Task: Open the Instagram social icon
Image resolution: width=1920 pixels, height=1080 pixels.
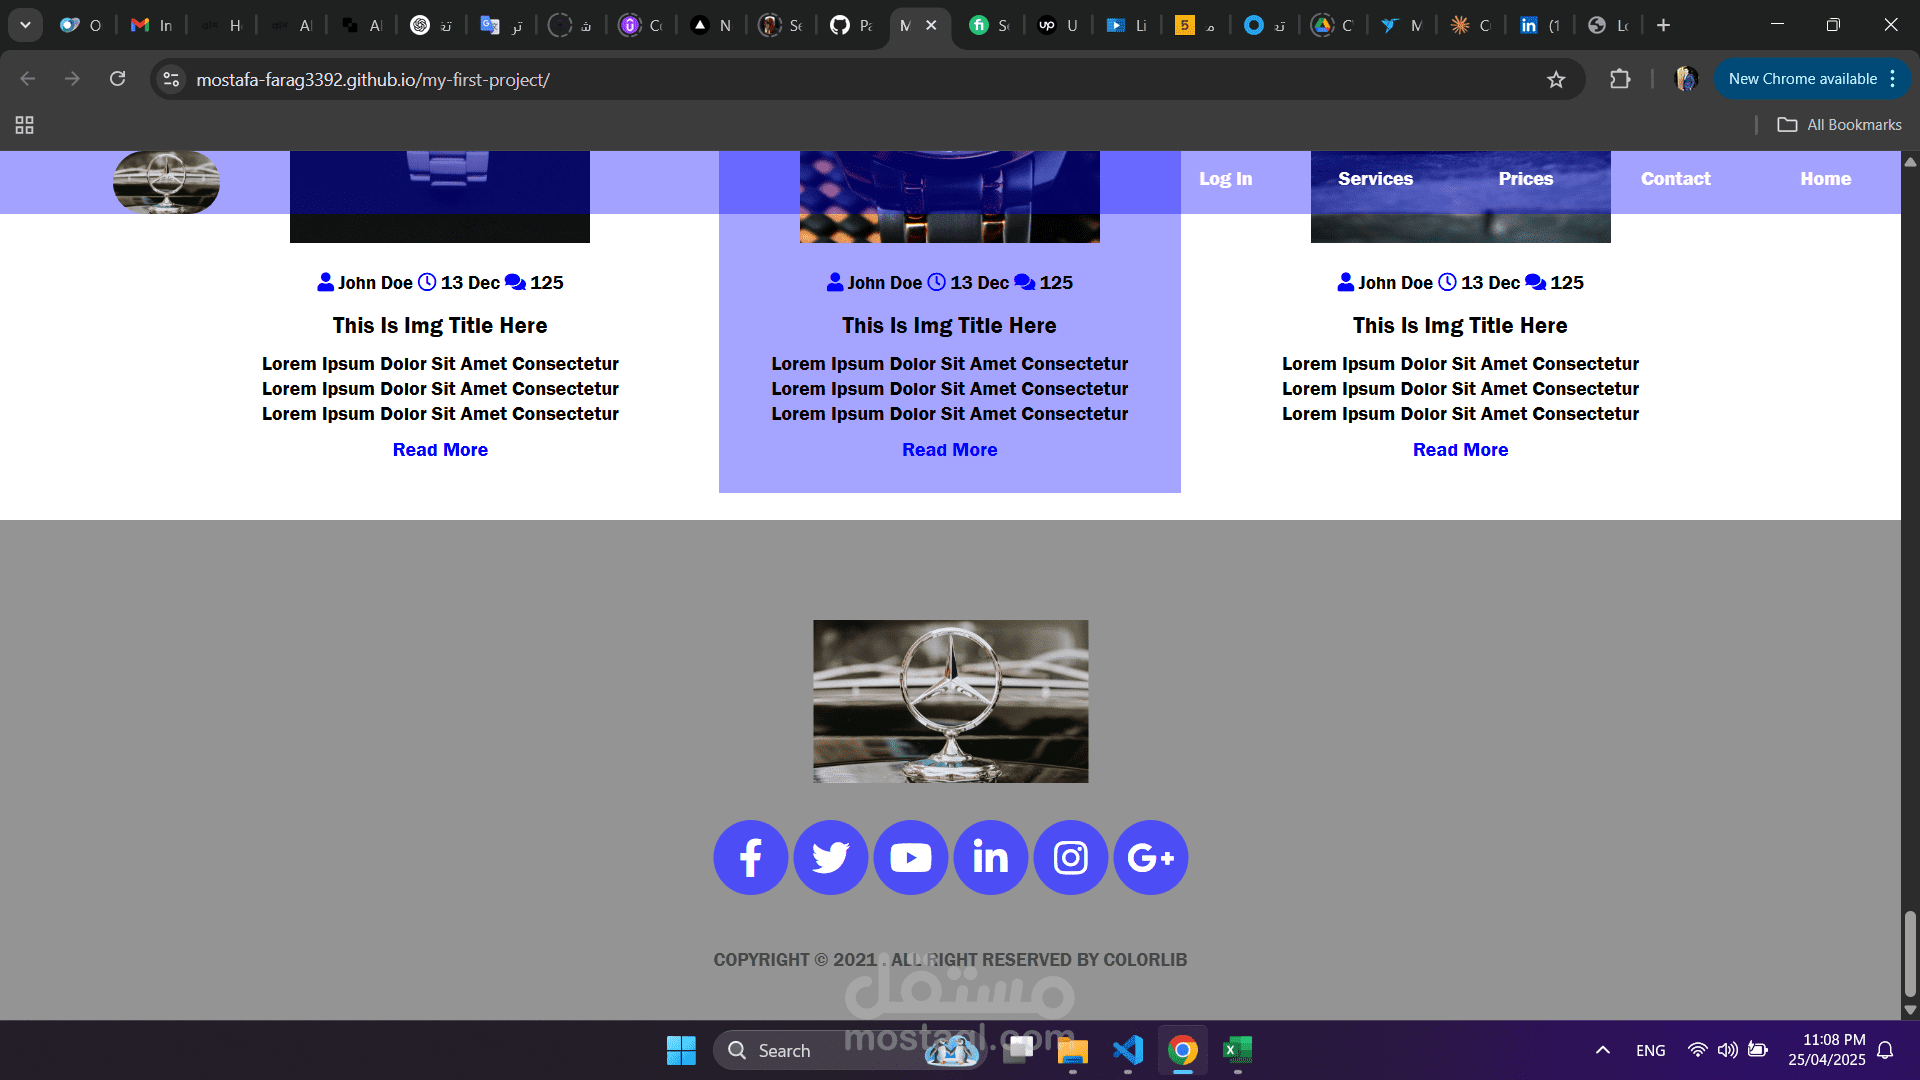Action: click(x=1070, y=858)
